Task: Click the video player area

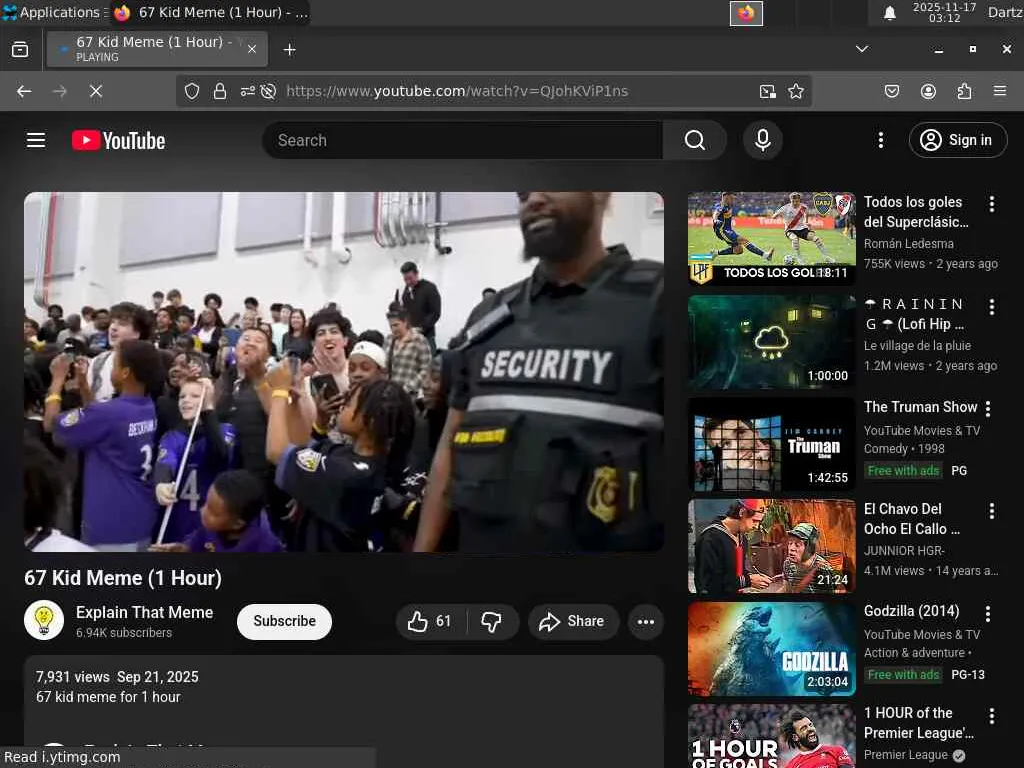Action: tap(344, 372)
